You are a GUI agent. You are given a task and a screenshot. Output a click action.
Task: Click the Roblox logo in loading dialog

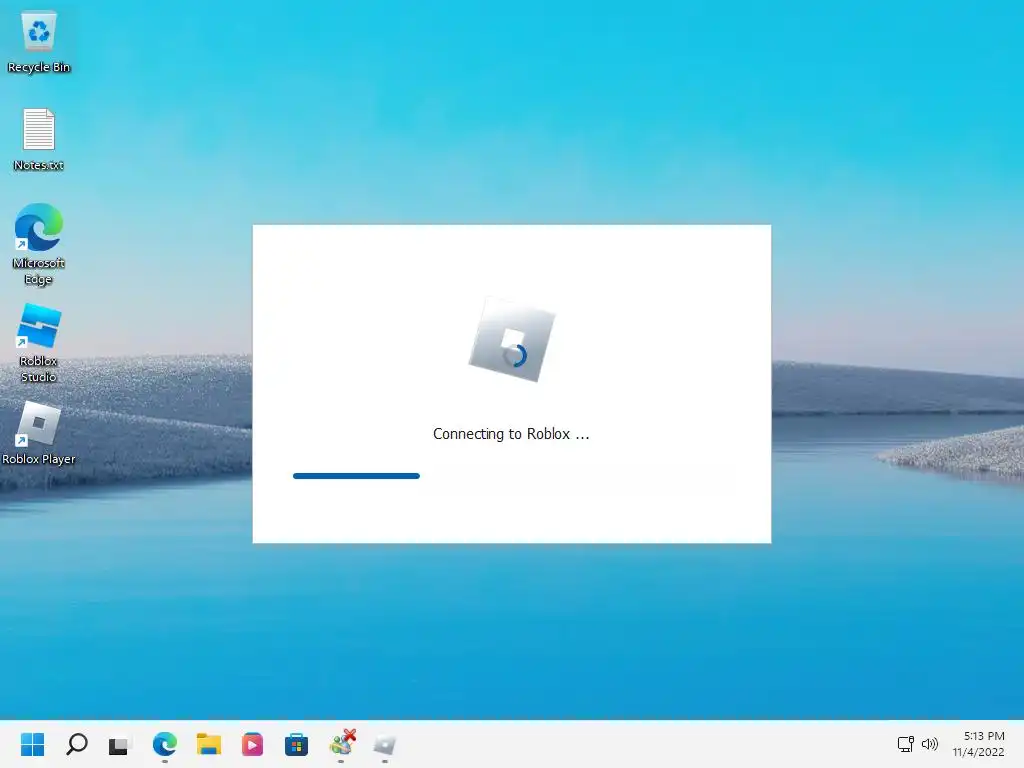tap(512, 340)
